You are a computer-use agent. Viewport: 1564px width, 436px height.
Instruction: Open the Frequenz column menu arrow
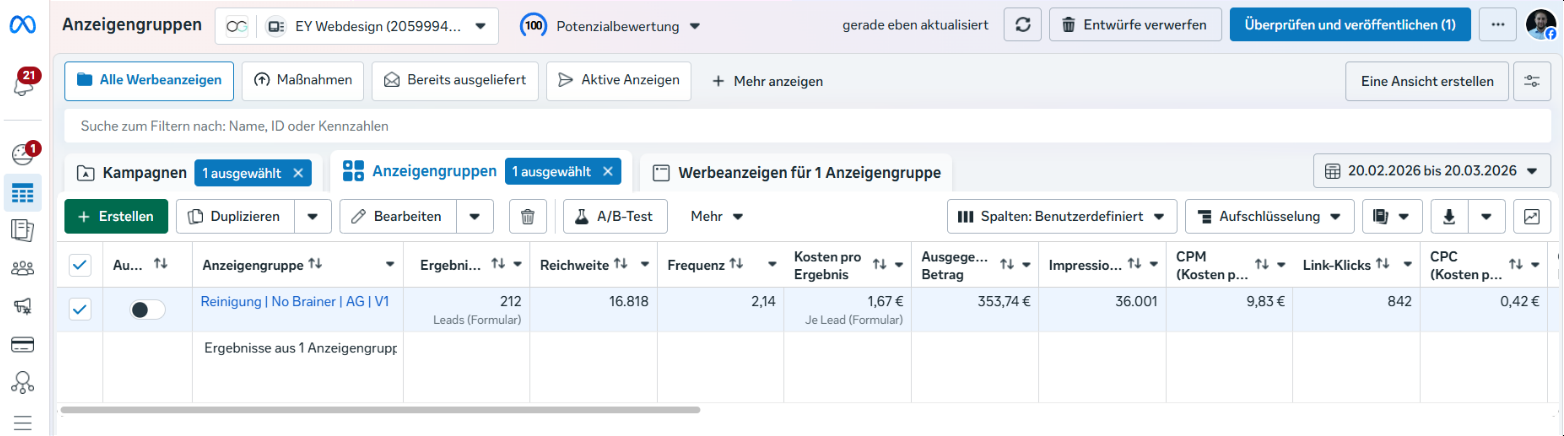[772, 265]
